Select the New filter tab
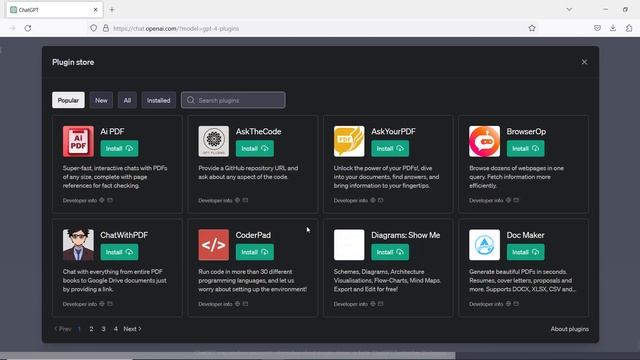640x360 pixels. click(x=101, y=100)
